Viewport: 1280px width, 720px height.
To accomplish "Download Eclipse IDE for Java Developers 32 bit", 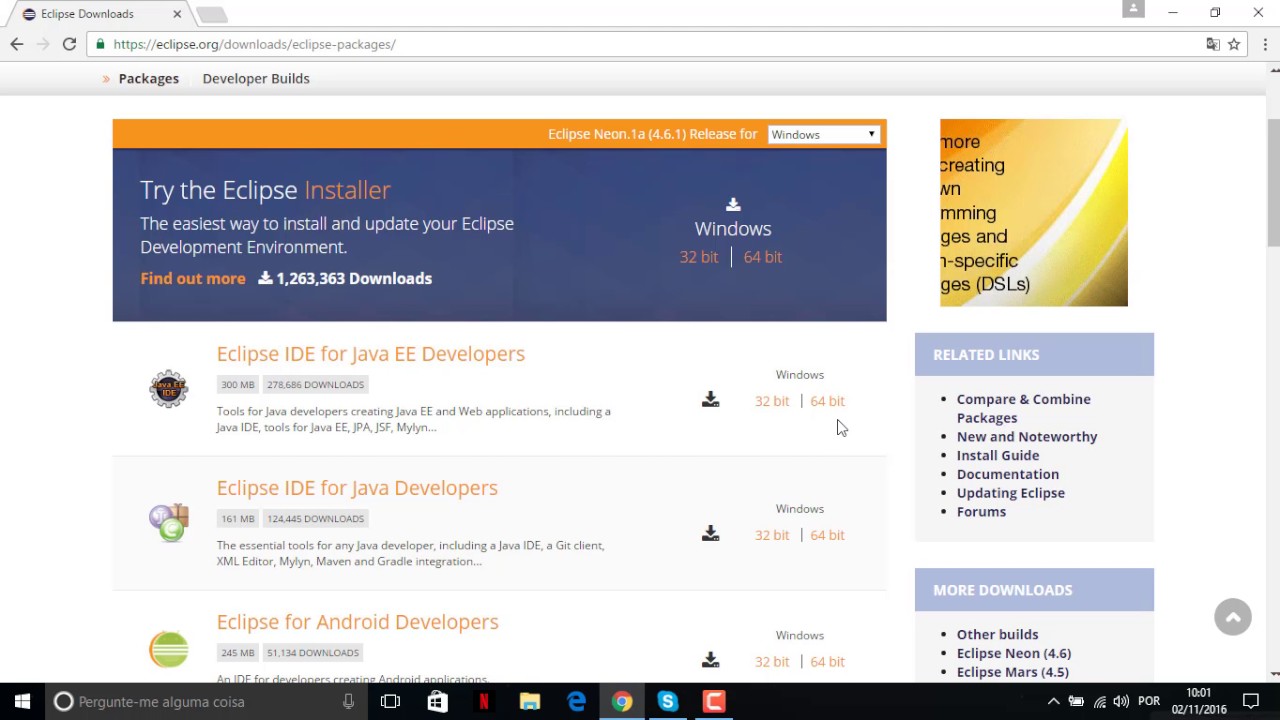I will click(x=772, y=534).
